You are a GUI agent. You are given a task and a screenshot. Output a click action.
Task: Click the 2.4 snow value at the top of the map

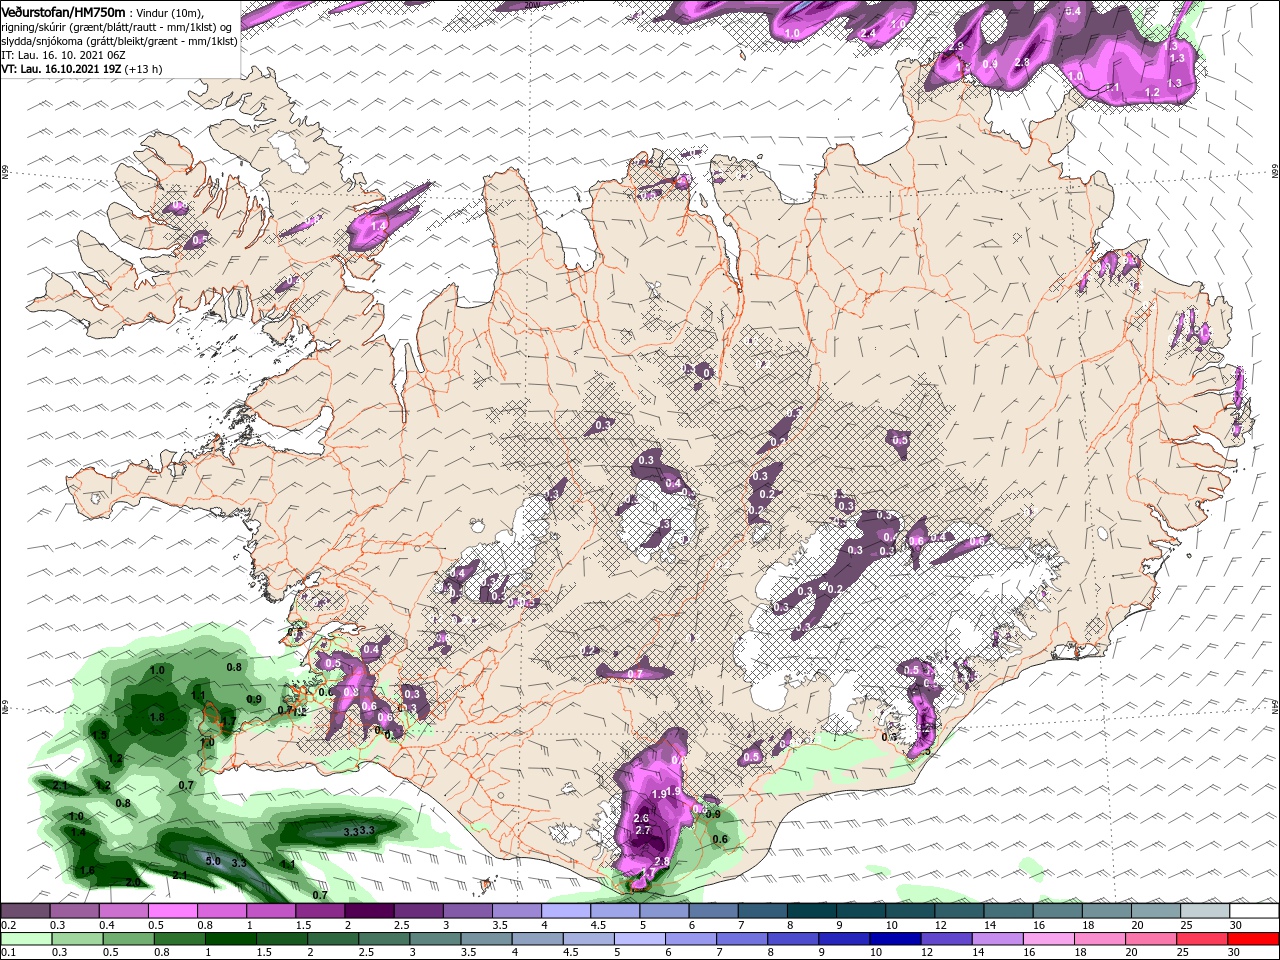868,34
